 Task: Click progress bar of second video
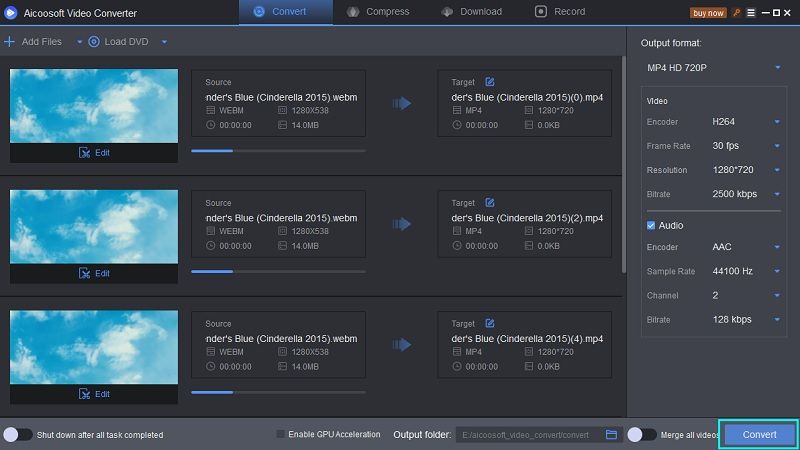(x=278, y=271)
